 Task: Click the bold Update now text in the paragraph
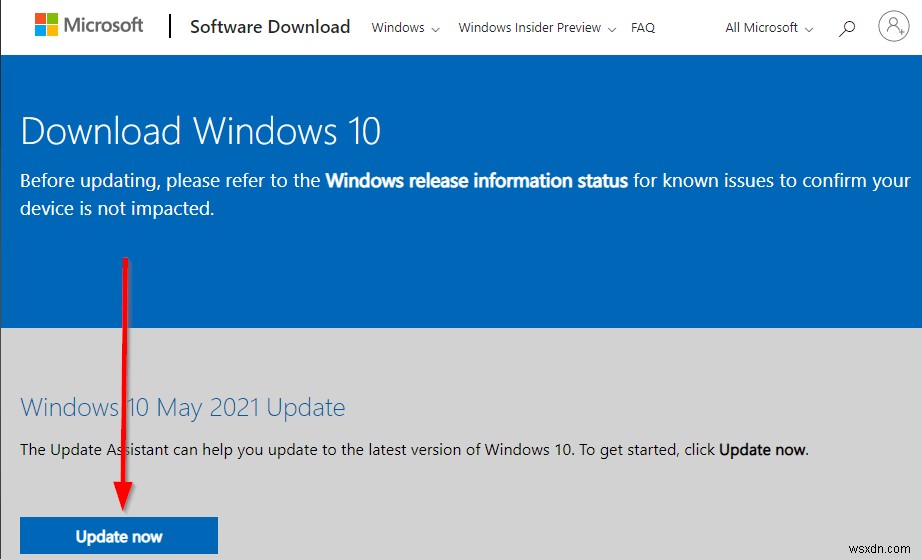762,450
